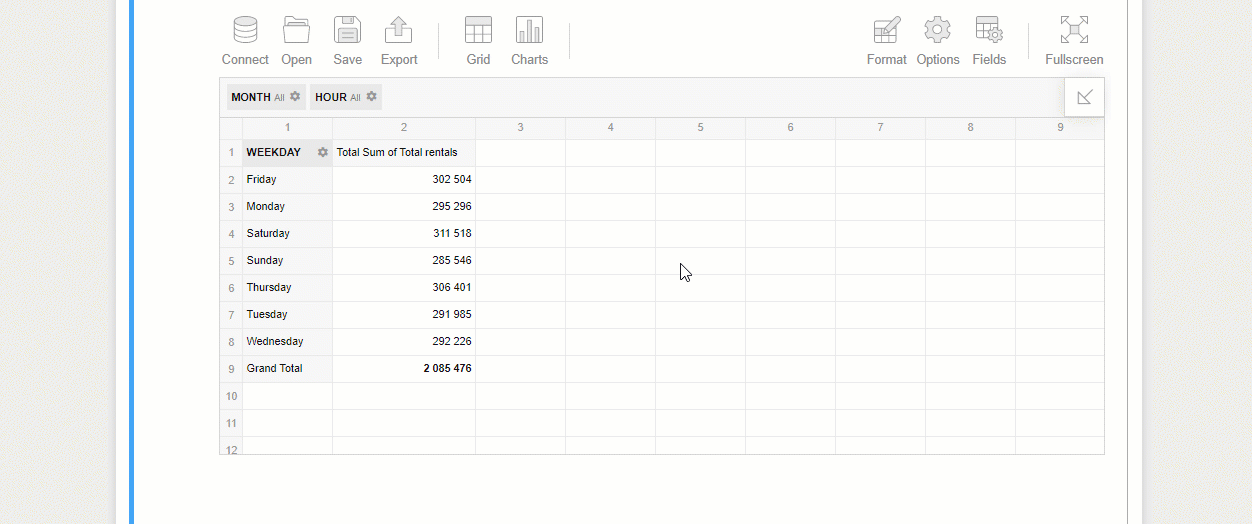The width and height of the screenshot is (1252, 524).
Task: Select row header 10
Action: point(231,397)
